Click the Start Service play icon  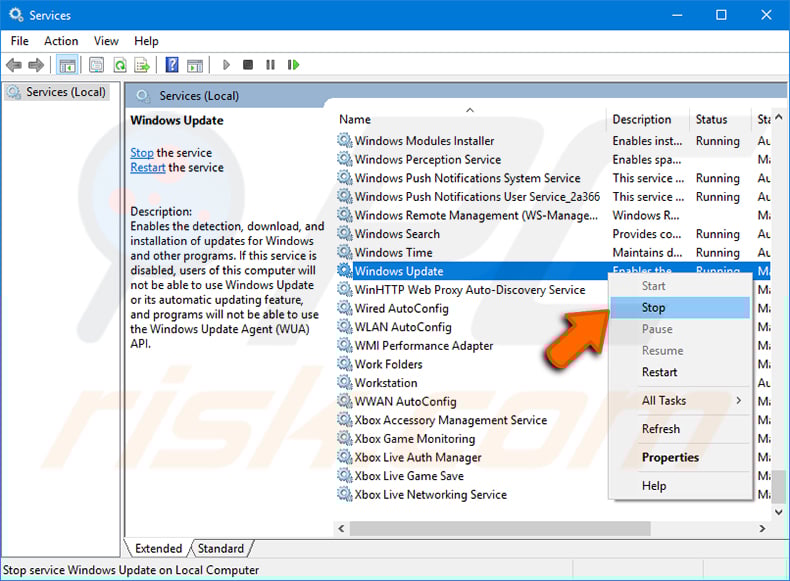(226, 65)
